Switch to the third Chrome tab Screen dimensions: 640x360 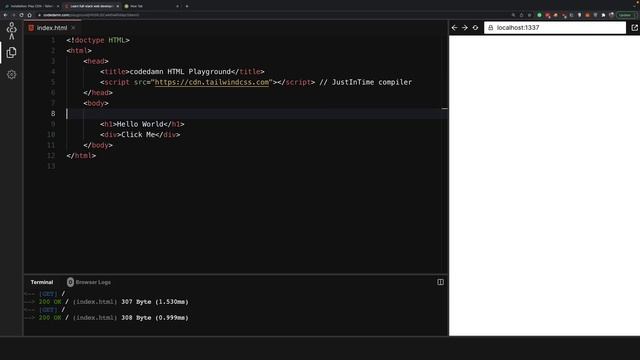click(x=151, y=6)
